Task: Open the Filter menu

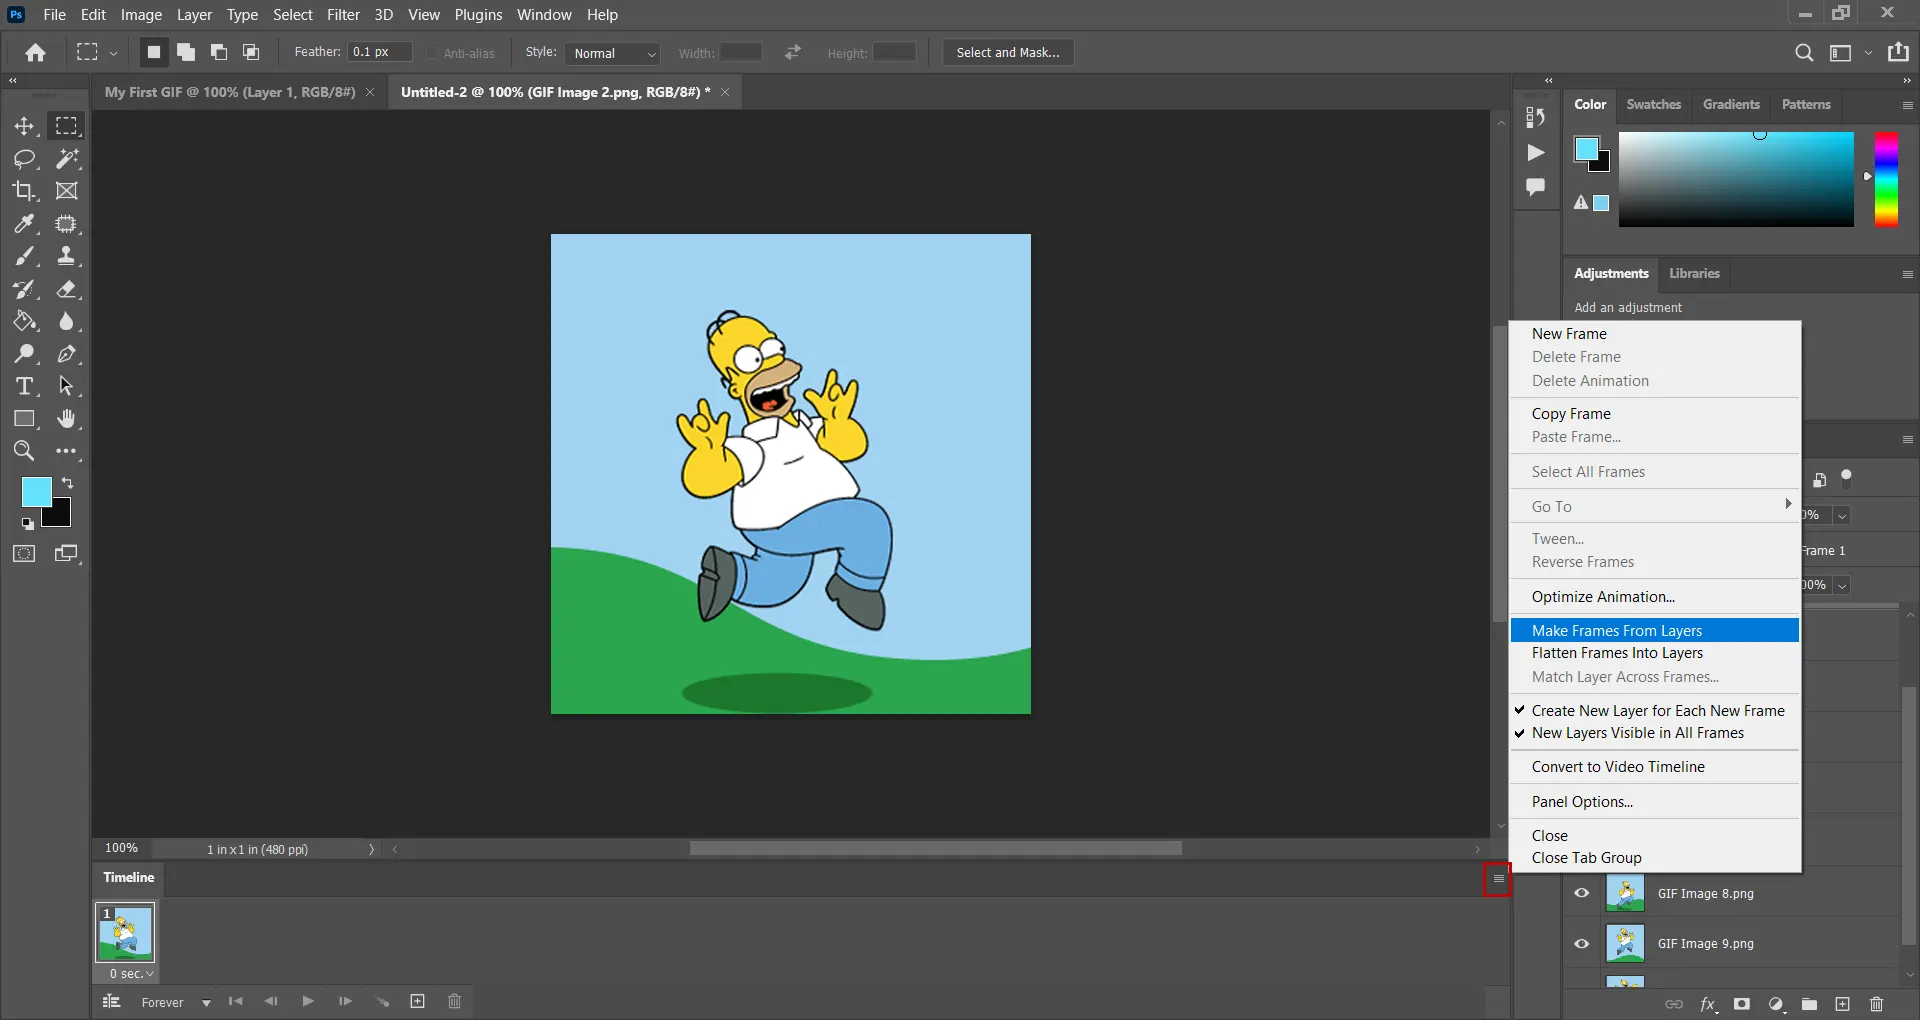Action: point(343,14)
